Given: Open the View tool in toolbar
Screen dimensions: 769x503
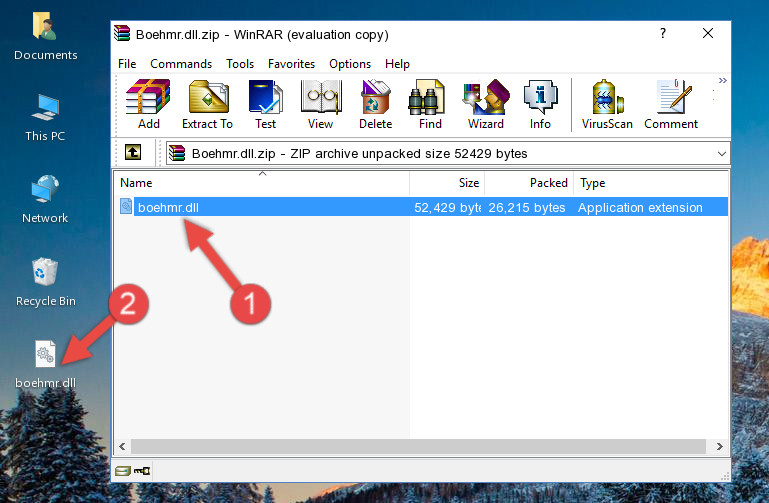Looking at the screenshot, I should (321, 104).
